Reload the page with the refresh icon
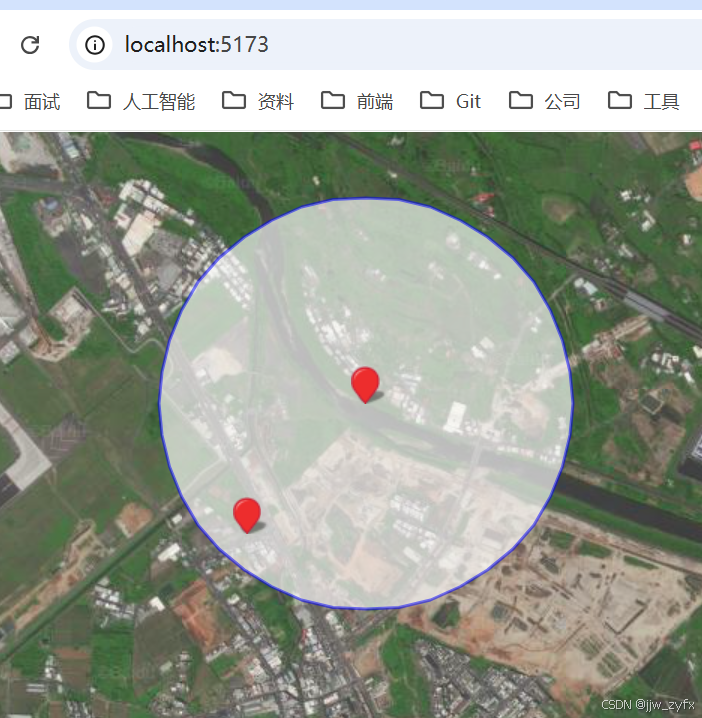Viewport: 702px width, 718px height. coord(30,45)
